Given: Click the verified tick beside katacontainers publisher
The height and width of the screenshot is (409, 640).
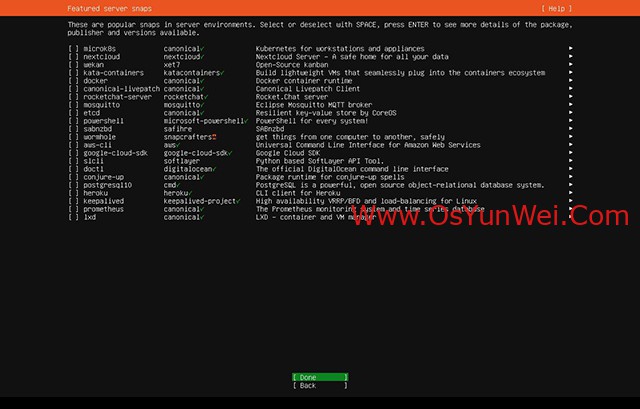Looking at the screenshot, I should click(222, 73).
